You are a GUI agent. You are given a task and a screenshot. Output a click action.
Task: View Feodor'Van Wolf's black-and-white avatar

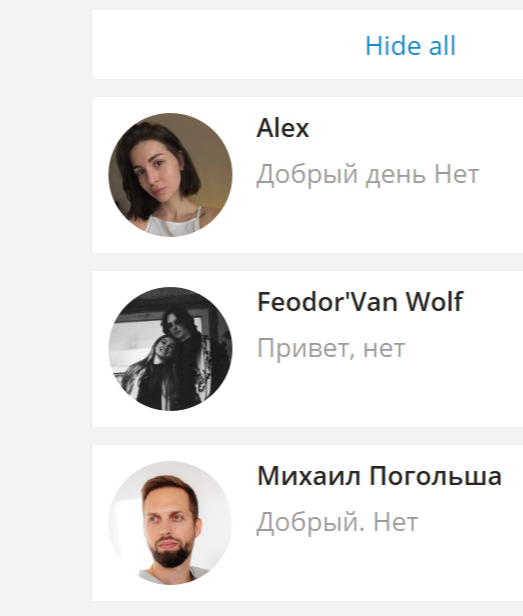170,349
